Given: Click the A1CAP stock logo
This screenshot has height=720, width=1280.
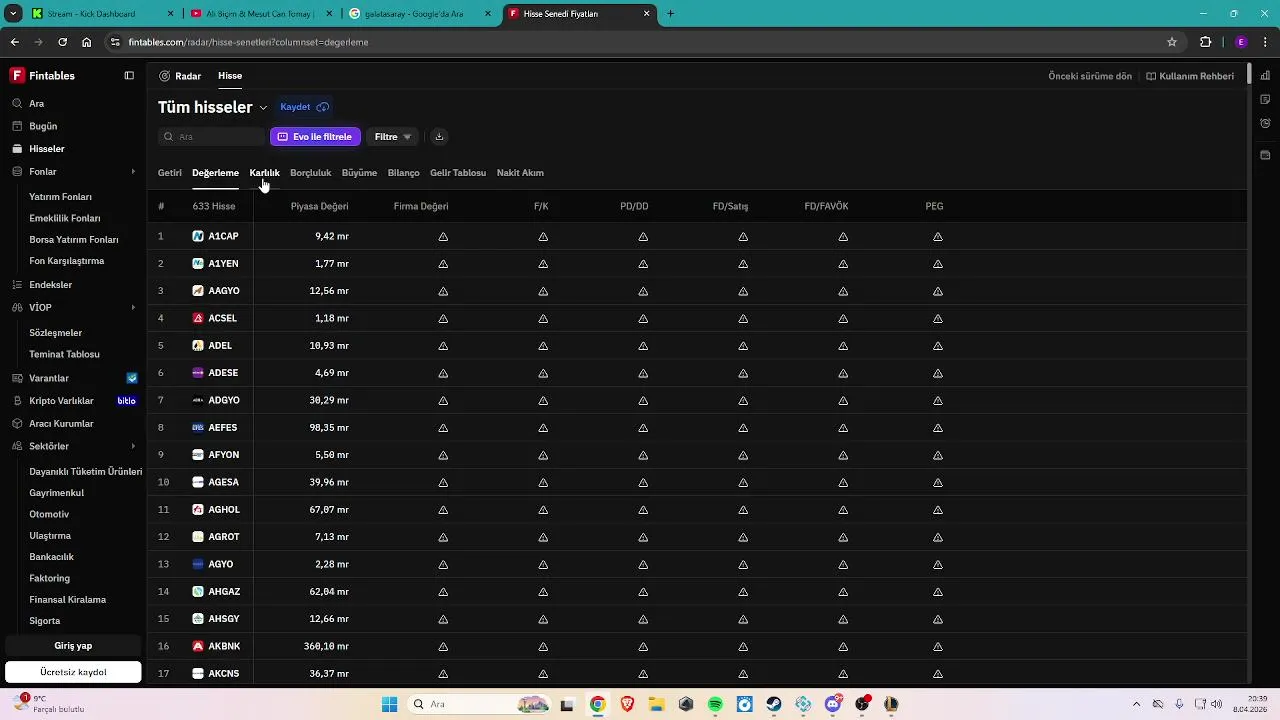Looking at the screenshot, I should pos(198,236).
